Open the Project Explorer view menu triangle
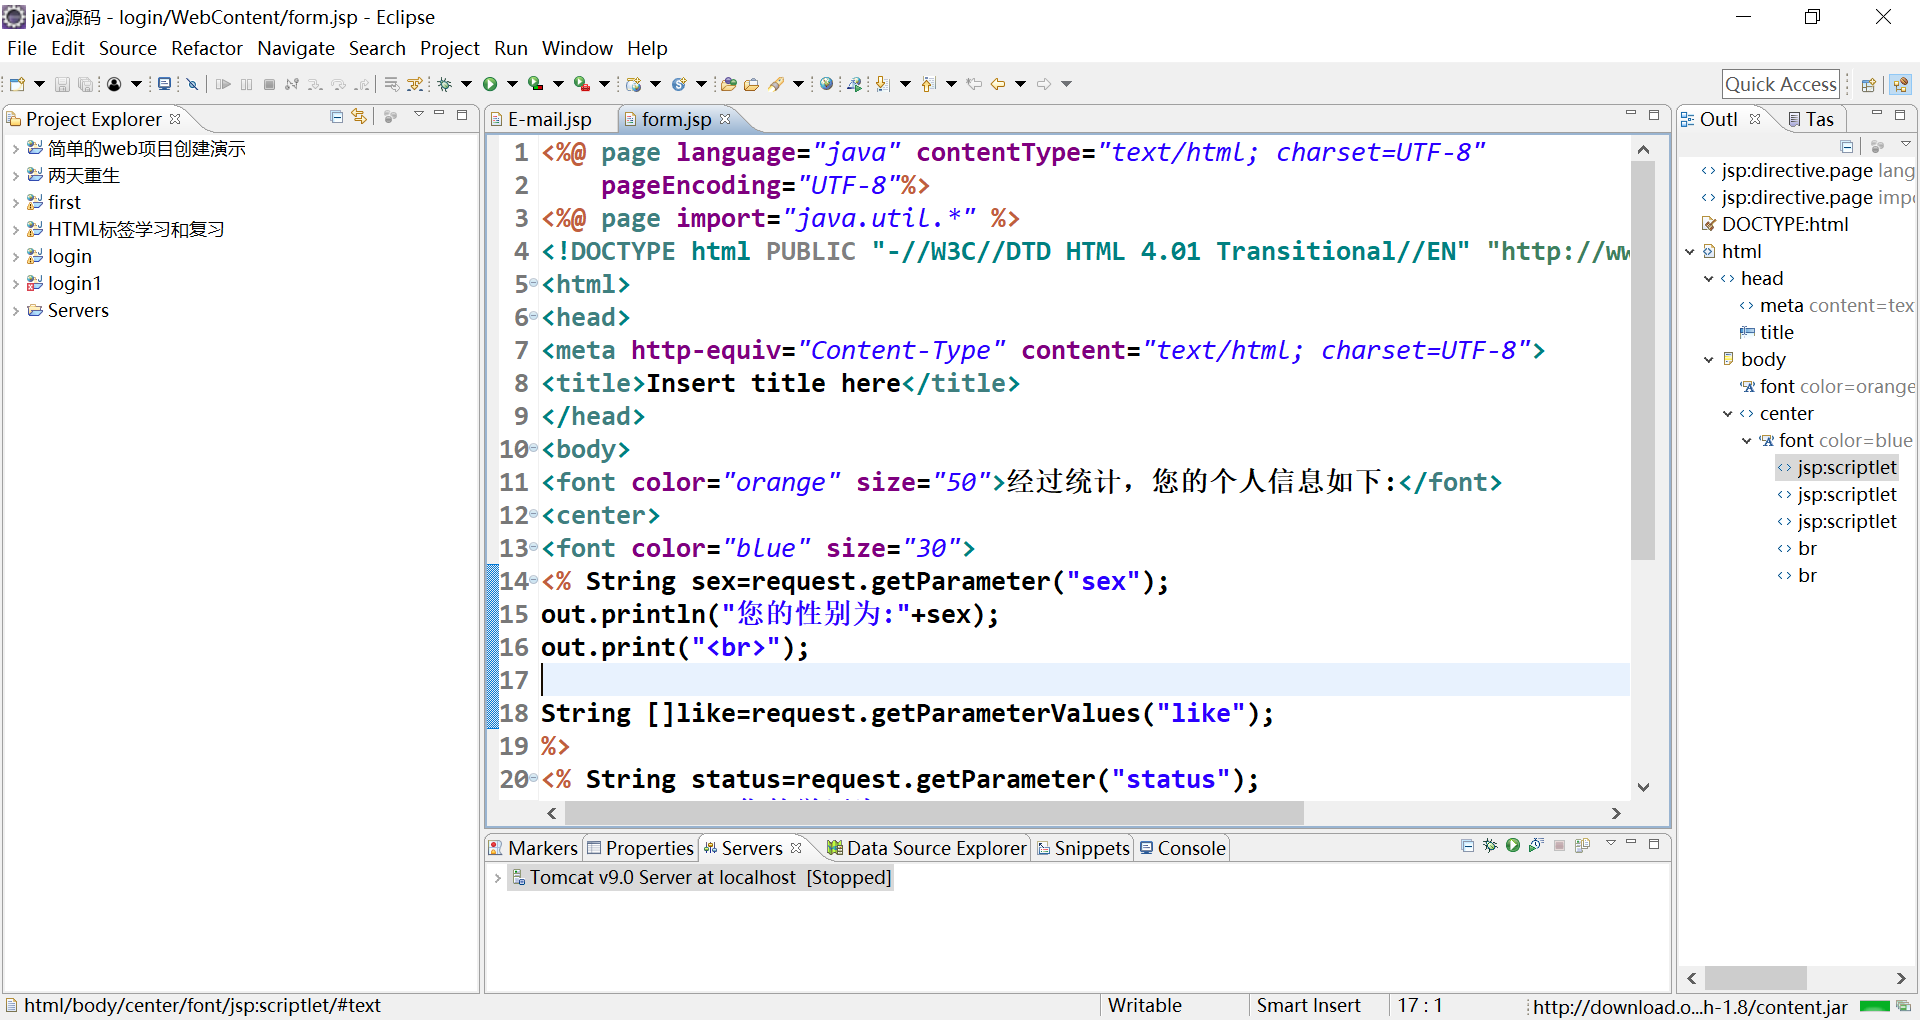Image resolution: width=1920 pixels, height=1020 pixels. (419, 115)
